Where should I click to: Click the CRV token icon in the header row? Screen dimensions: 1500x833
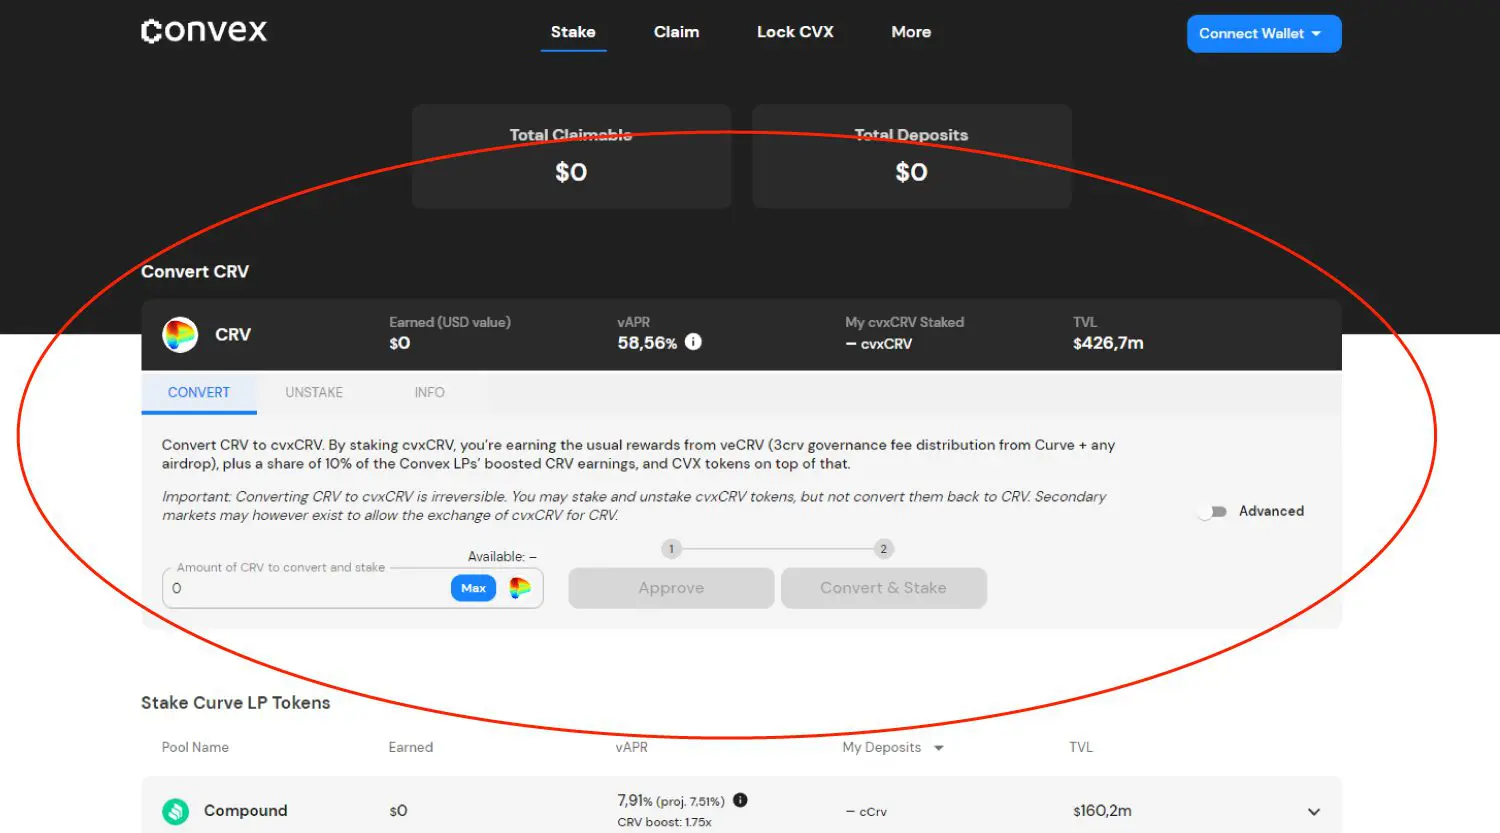(x=180, y=335)
